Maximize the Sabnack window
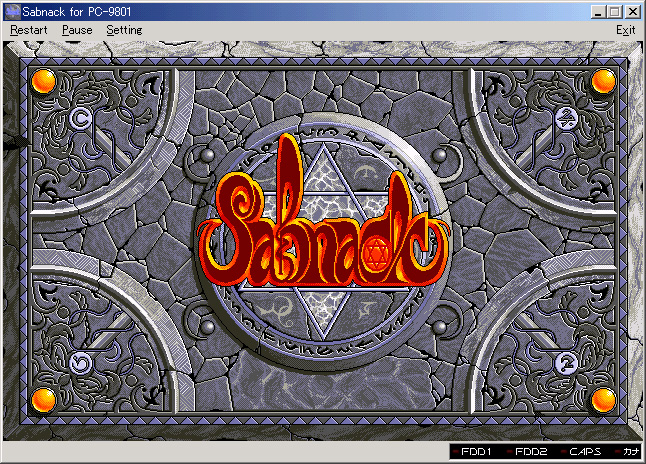Viewport: 646px width, 464px height. pyautogui.click(x=614, y=12)
